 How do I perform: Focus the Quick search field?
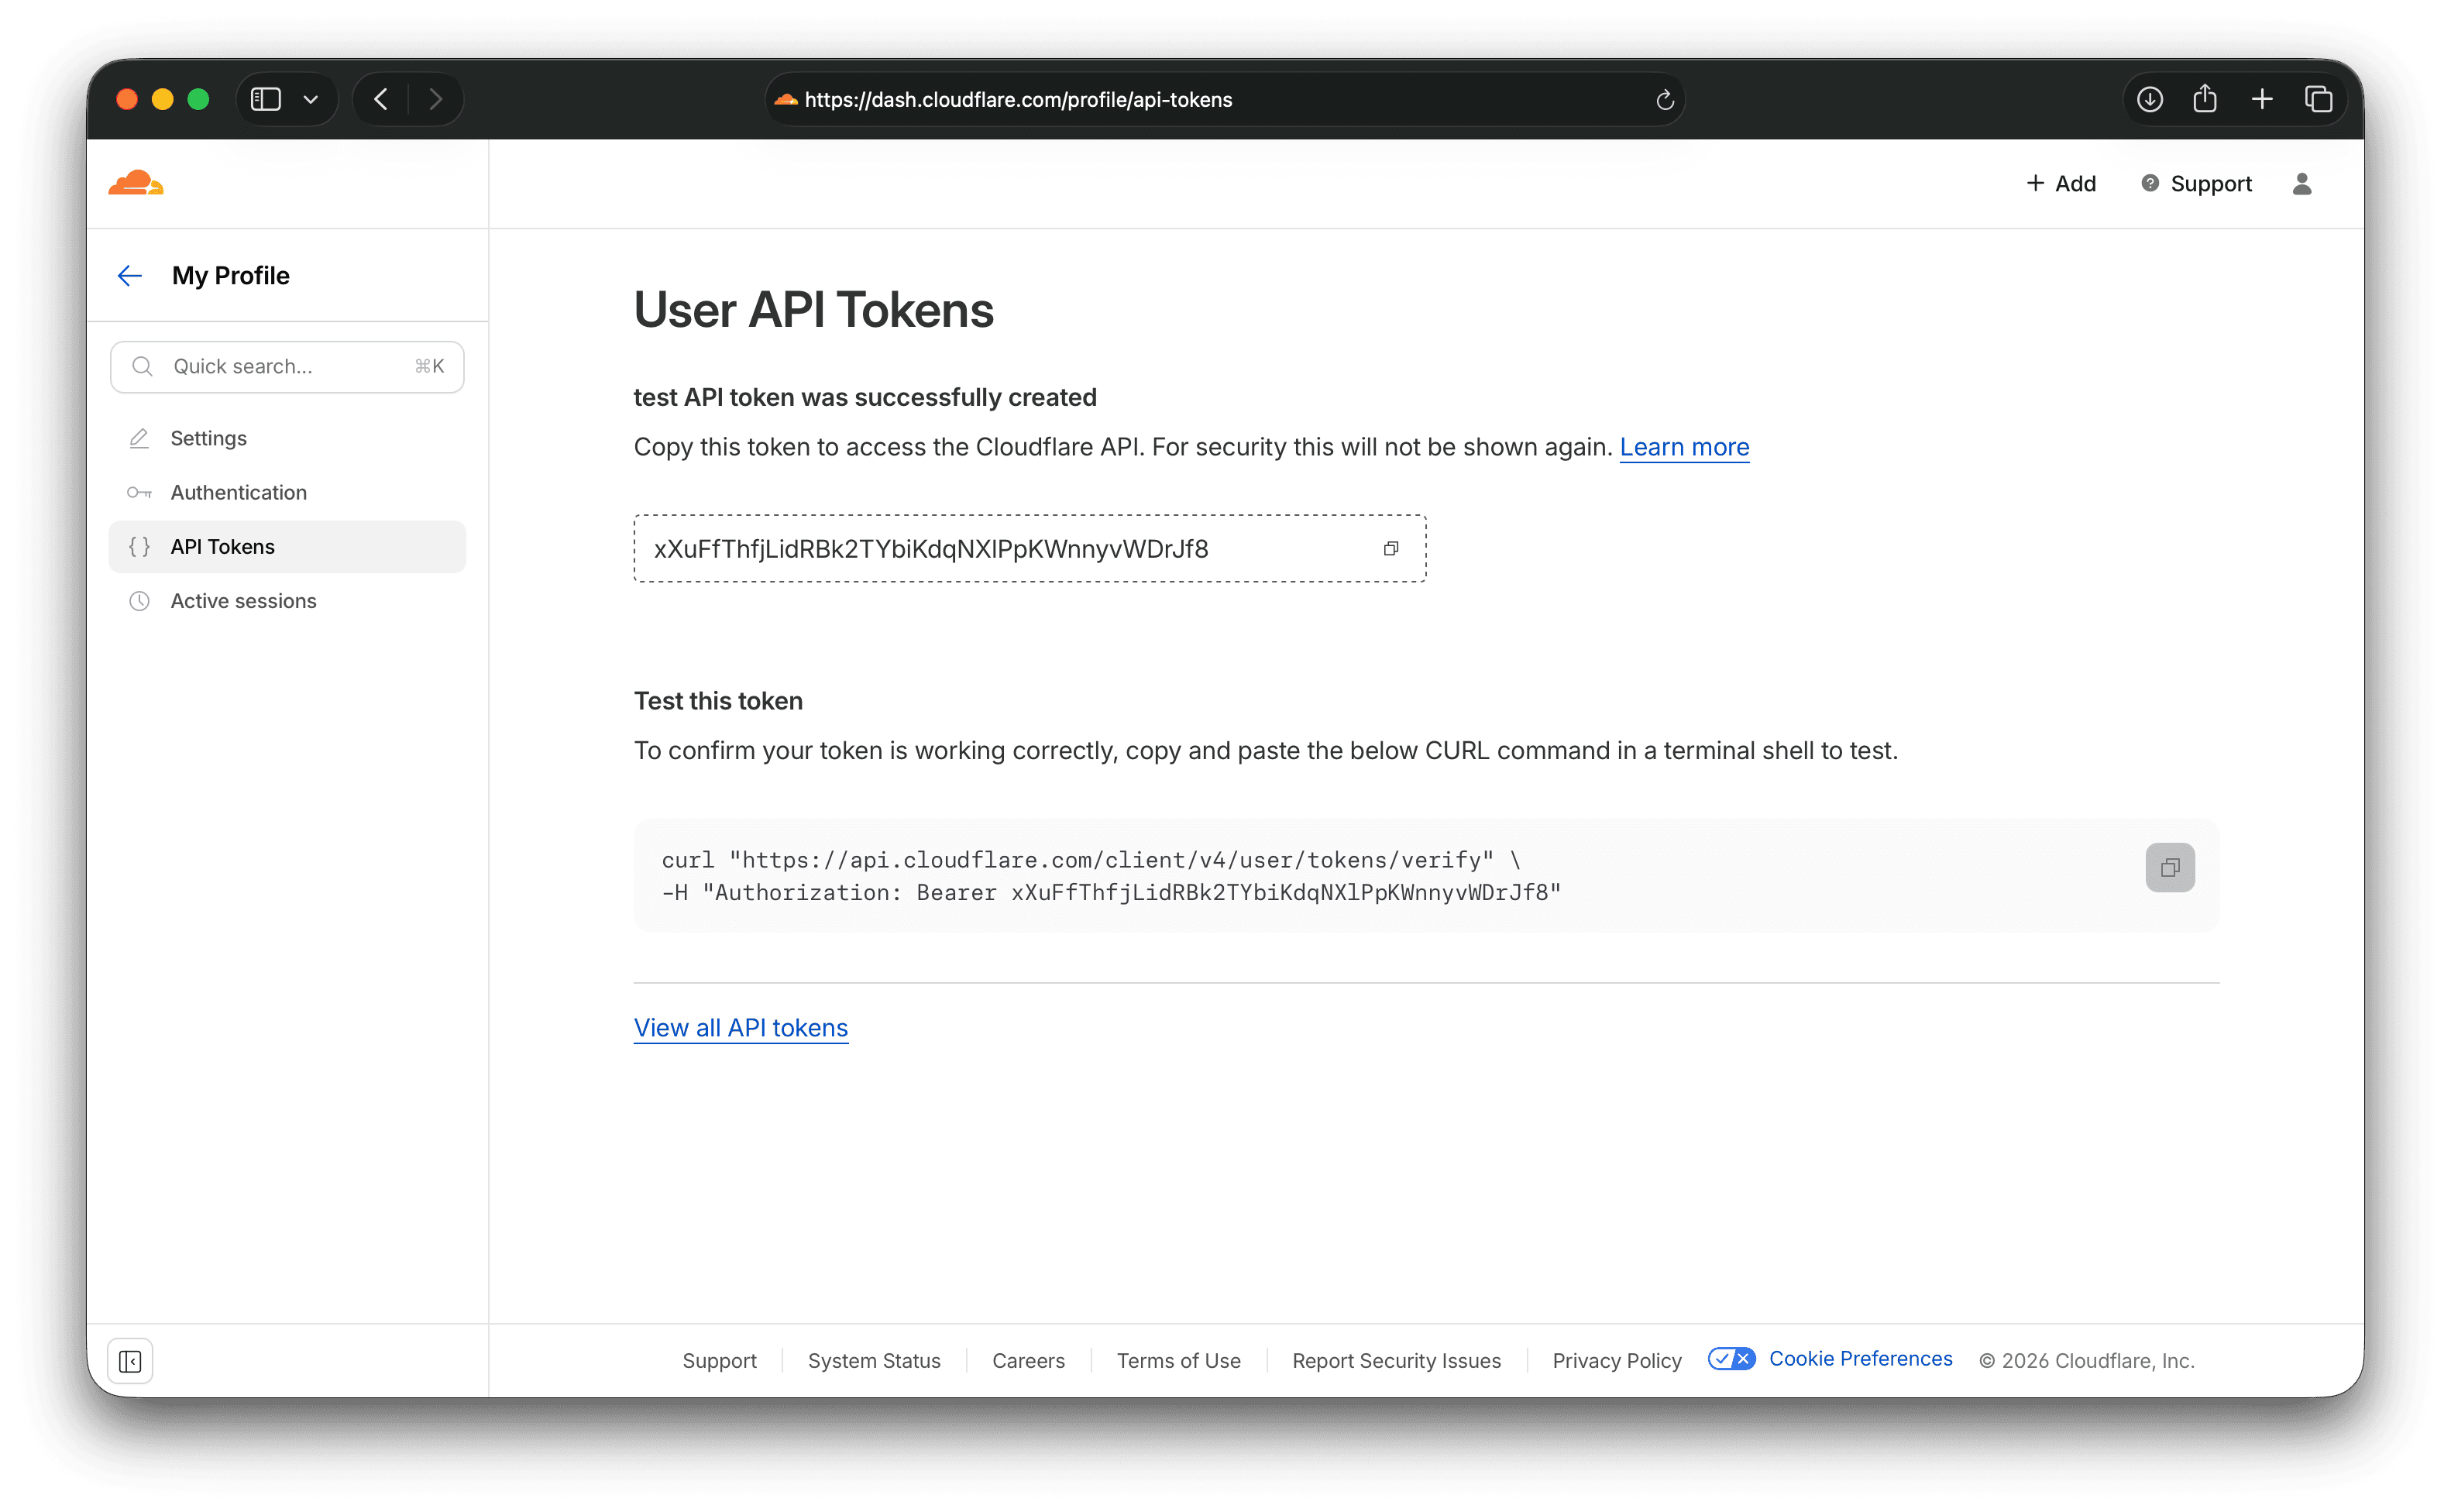tap(286, 367)
